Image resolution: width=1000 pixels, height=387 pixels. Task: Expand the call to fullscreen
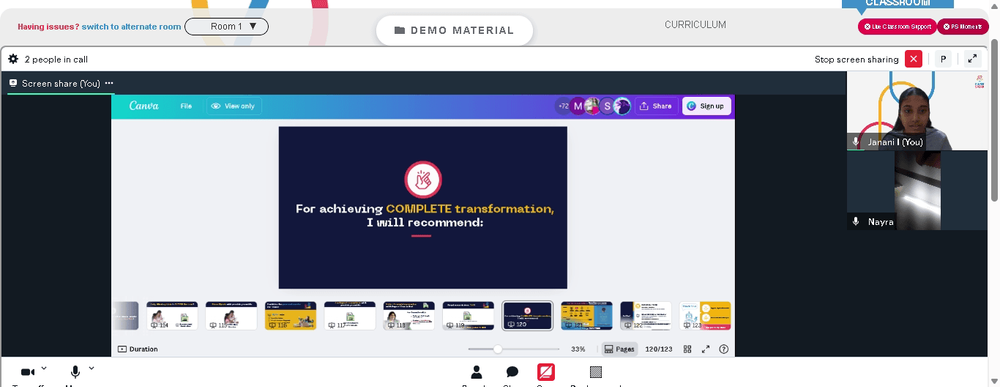(972, 59)
